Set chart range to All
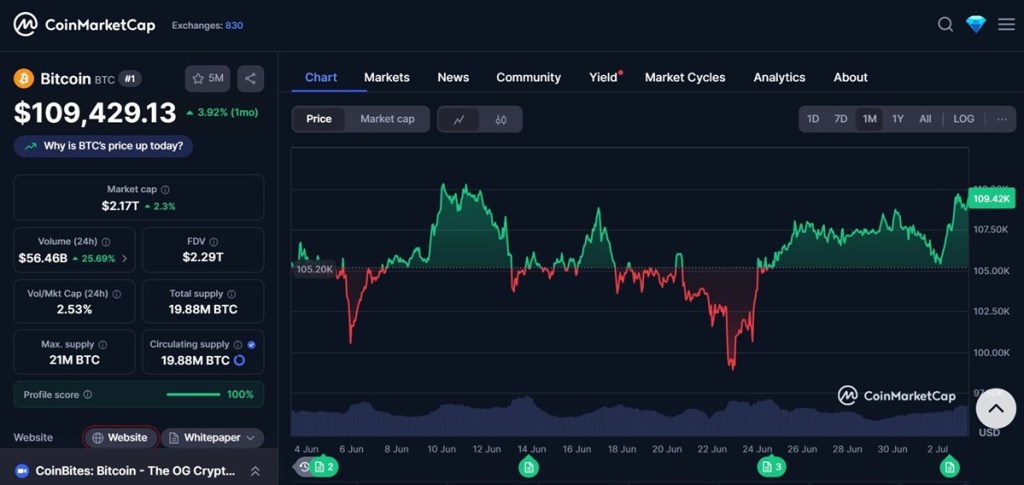Image resolution: width=1024 pixels, height=485 pixels. pos(925,119)
